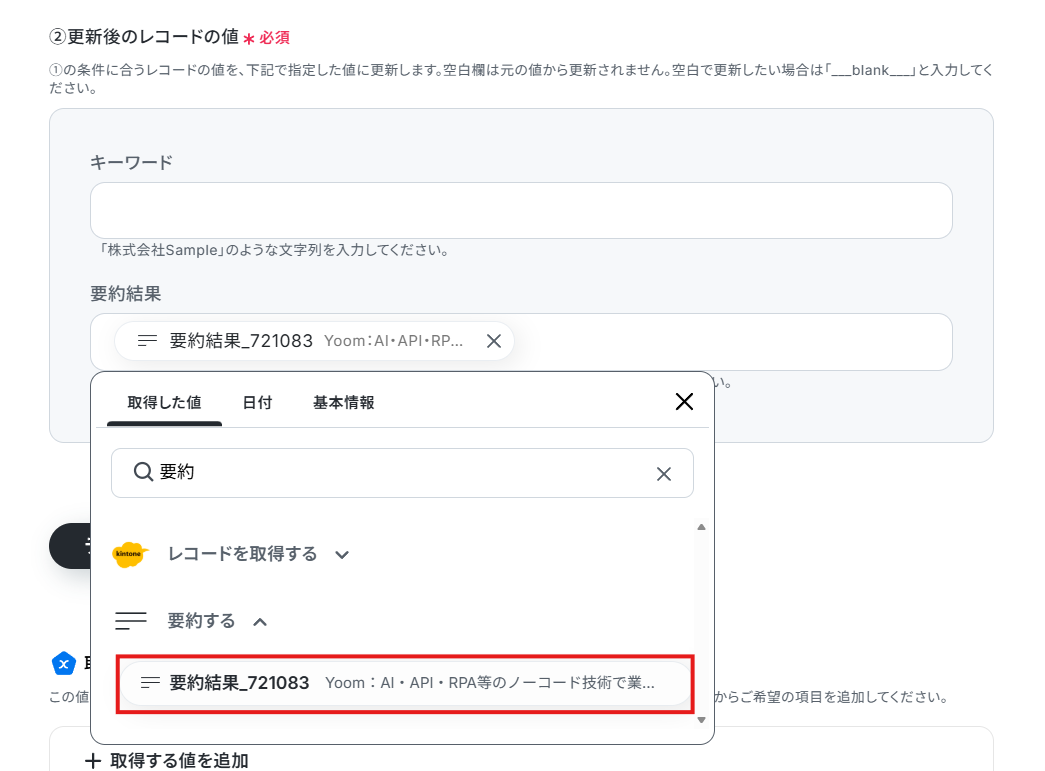Expand the レコードを取得する section chevron

[342, 554]
